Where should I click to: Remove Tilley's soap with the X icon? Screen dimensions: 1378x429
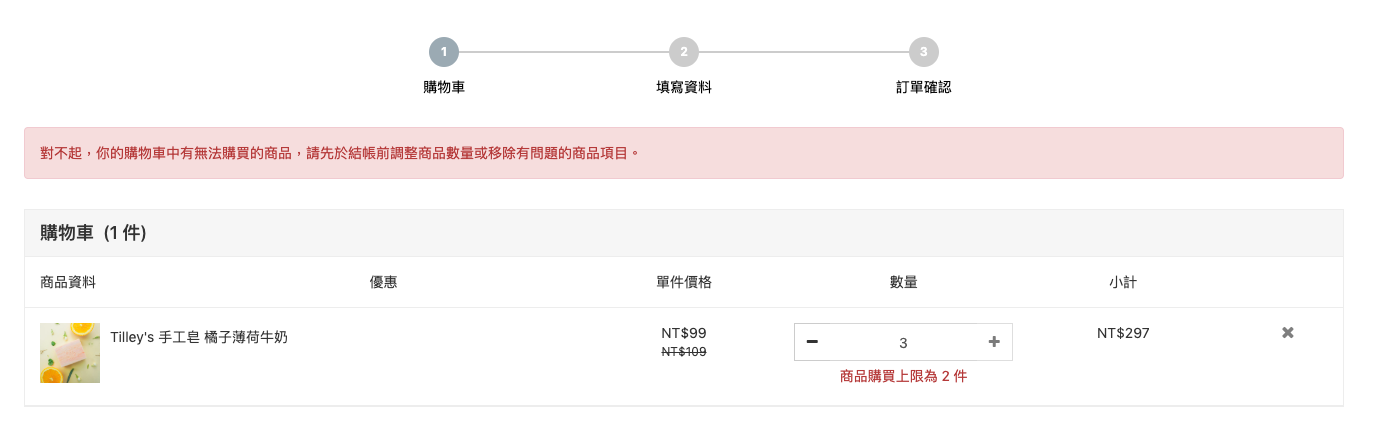1288,332
